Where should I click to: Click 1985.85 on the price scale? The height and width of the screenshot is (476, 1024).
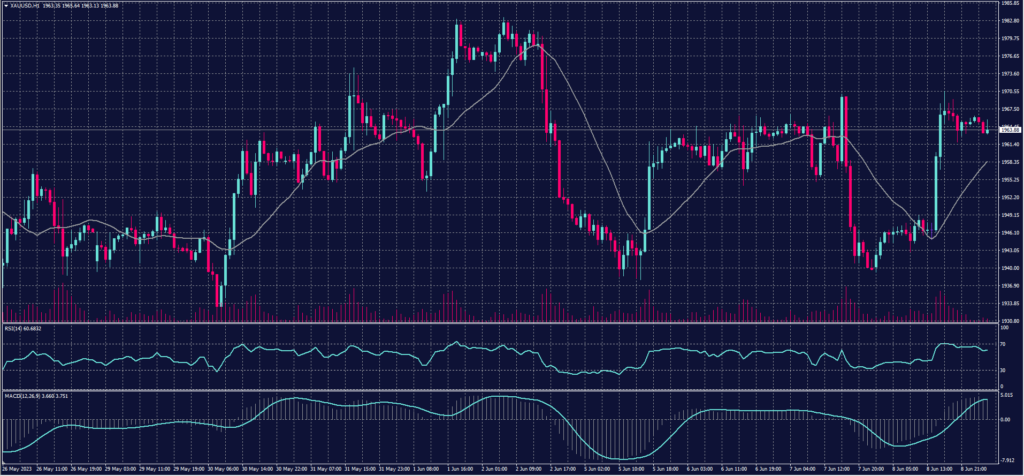(1009, 4)
